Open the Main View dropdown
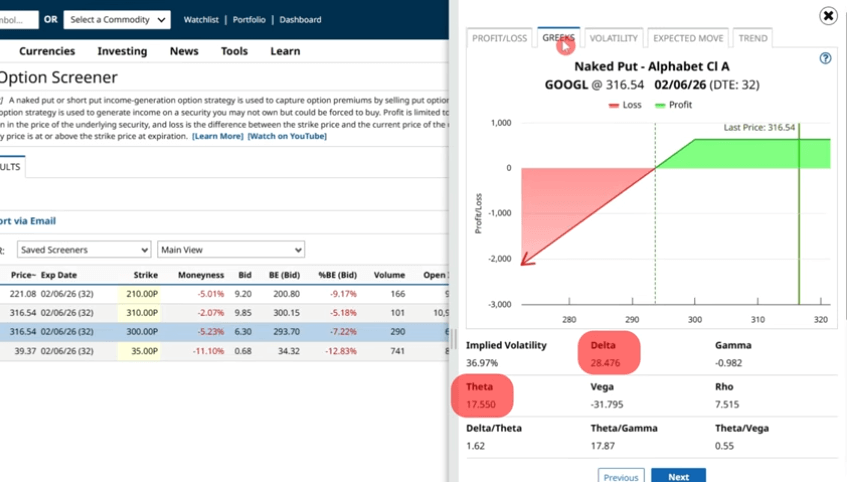The image size is (850, 482). [x=231, y=249]
